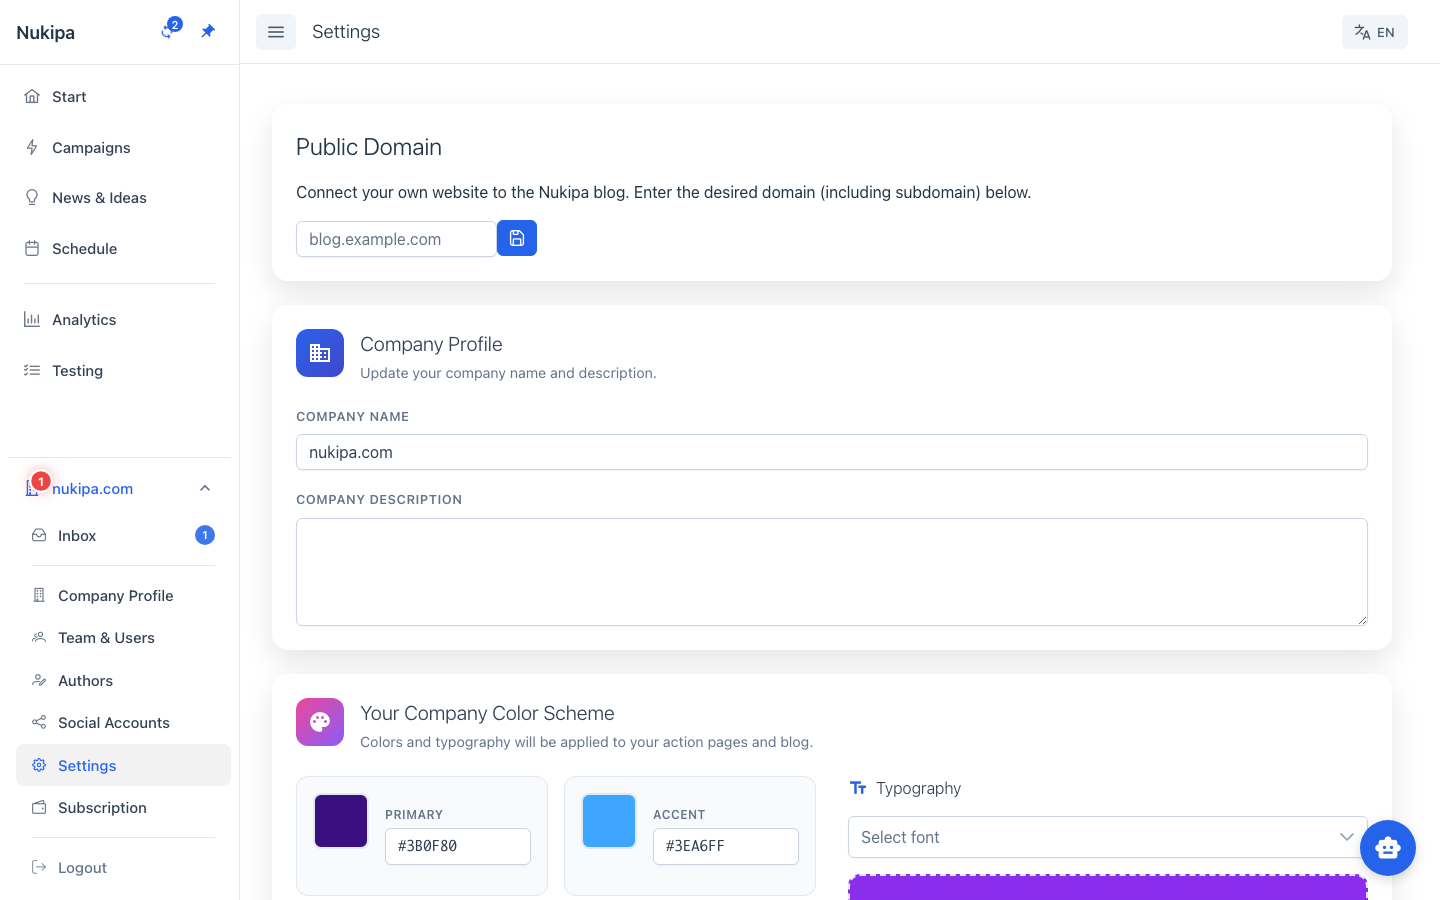Click the sync icon with notification badge

click(x=168, y=31)
